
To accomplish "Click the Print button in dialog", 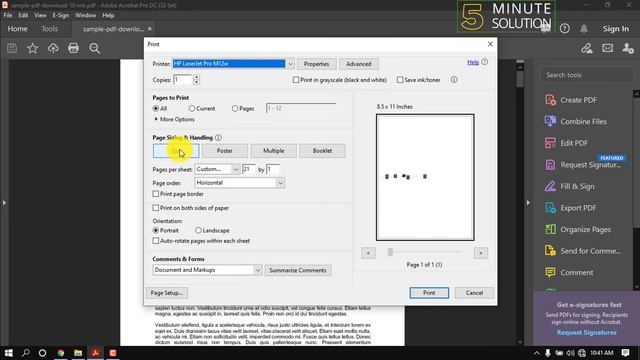I will 429,293.
